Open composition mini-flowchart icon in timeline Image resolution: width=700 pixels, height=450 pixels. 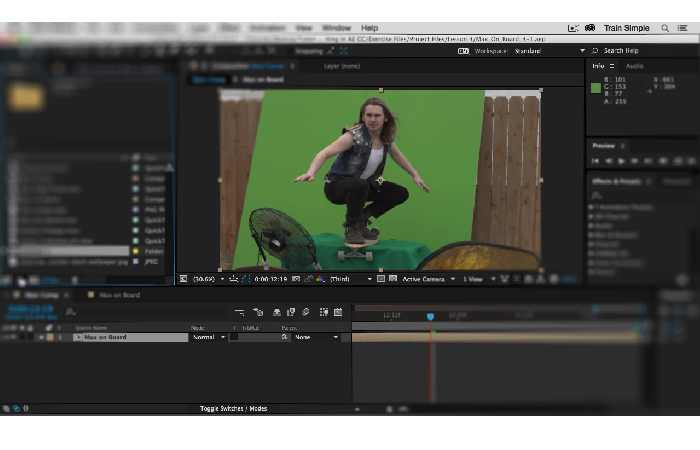pos(239,312)
